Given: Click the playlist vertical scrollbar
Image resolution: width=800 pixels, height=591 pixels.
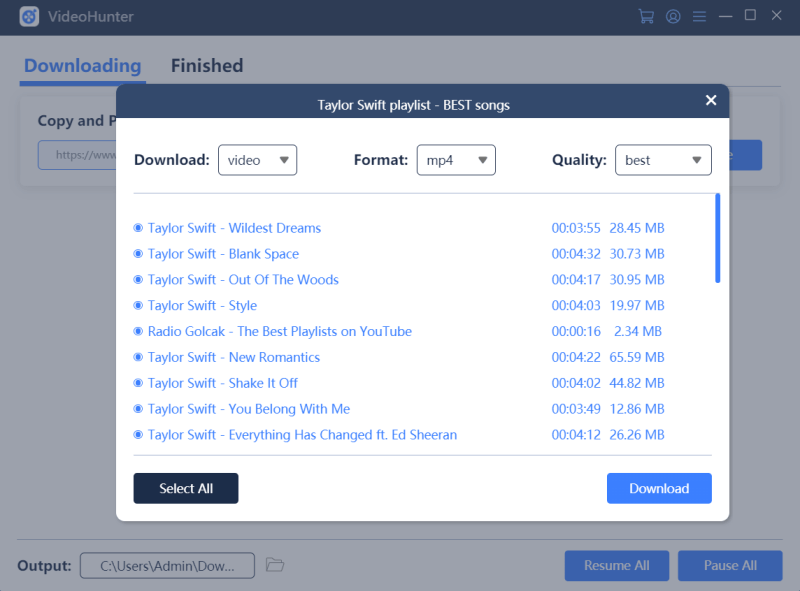Looking at the screenshot, I should click(x=717, y=239).
